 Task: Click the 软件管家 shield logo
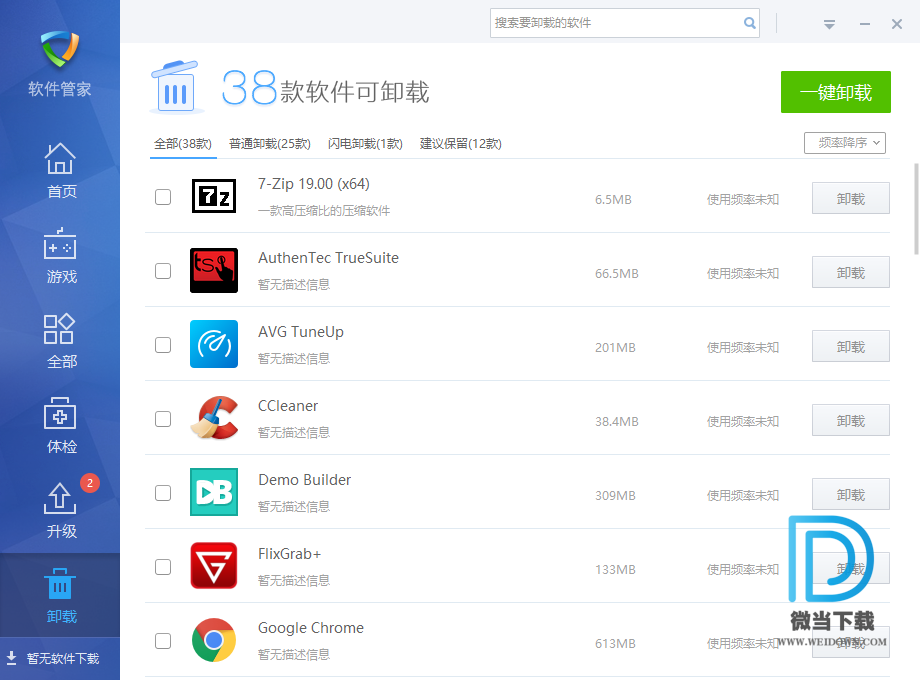click(60, 49)
